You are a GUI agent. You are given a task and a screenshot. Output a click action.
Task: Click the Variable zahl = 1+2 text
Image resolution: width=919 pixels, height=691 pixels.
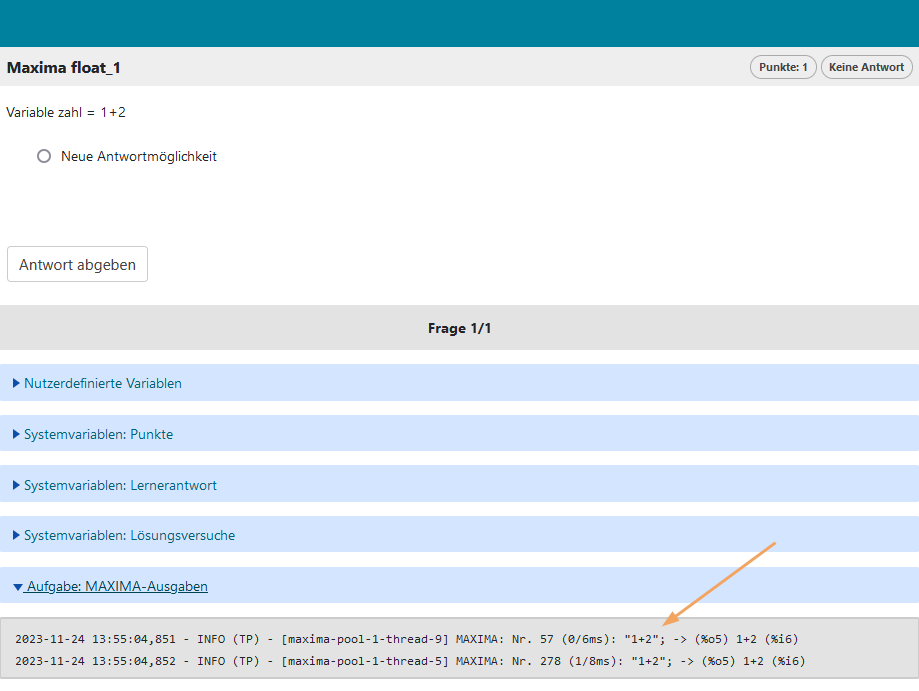click(x=66, y=113)
